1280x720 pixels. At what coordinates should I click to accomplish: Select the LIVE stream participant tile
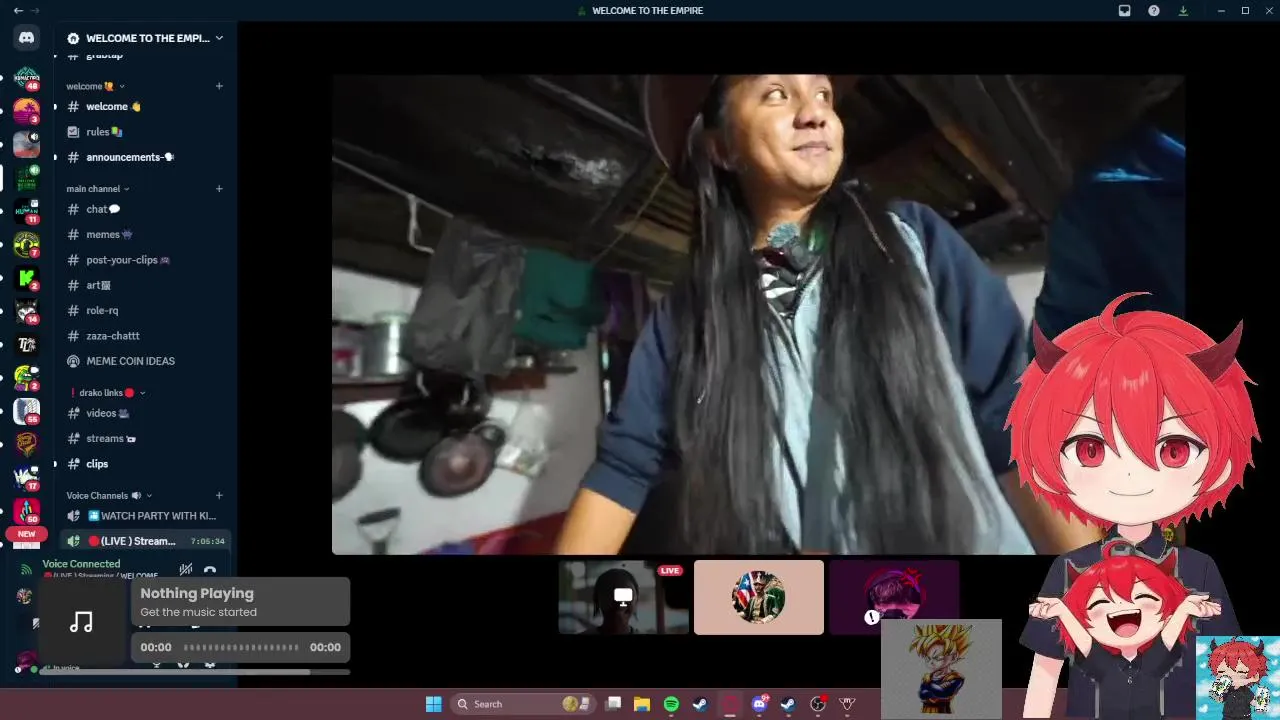[623, 597]
